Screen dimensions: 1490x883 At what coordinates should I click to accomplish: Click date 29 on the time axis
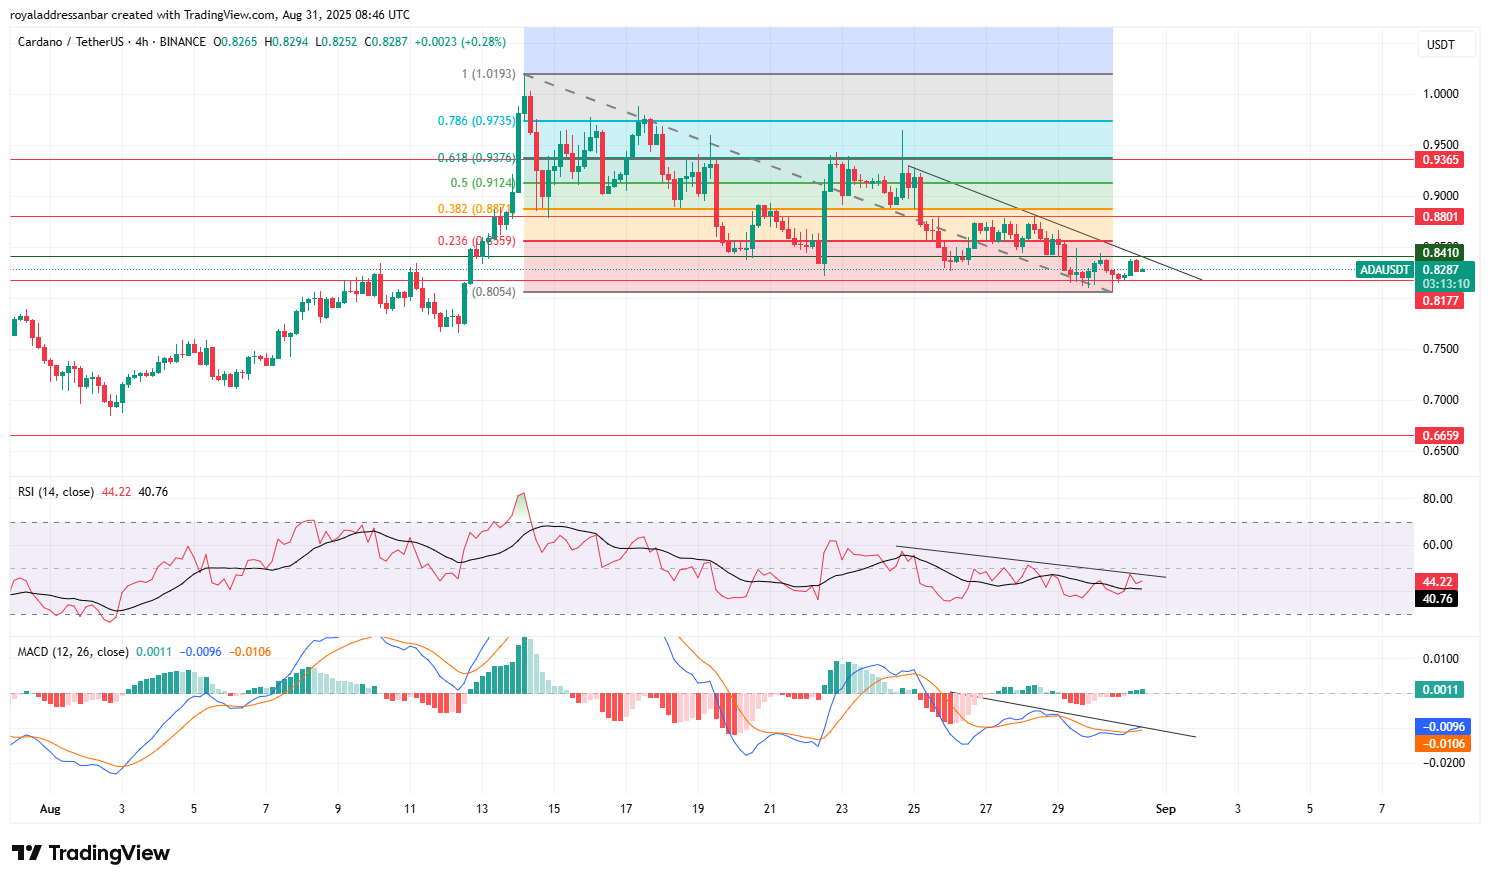1058,809
